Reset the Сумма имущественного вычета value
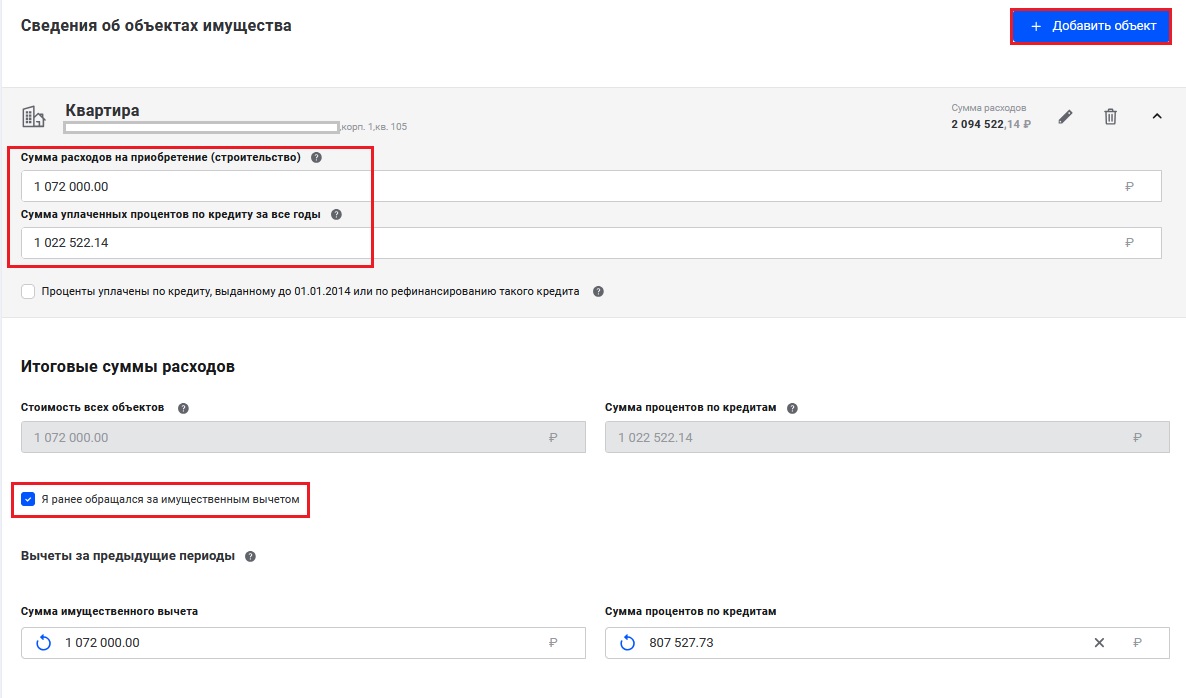1186x698 pixels. (x=43, y=643)
